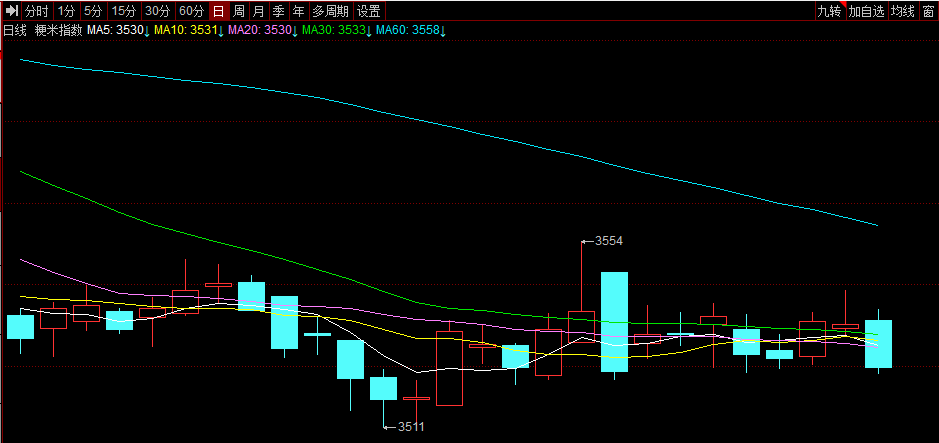This screenshot has height=443, width=939.
Task: Select the 60分 period tab
Action: click(x=192, y=11)
